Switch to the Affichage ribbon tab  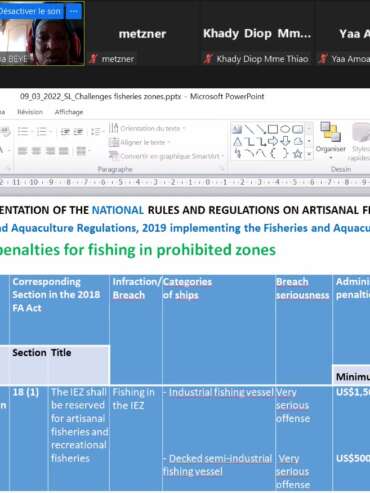point(69,112)
